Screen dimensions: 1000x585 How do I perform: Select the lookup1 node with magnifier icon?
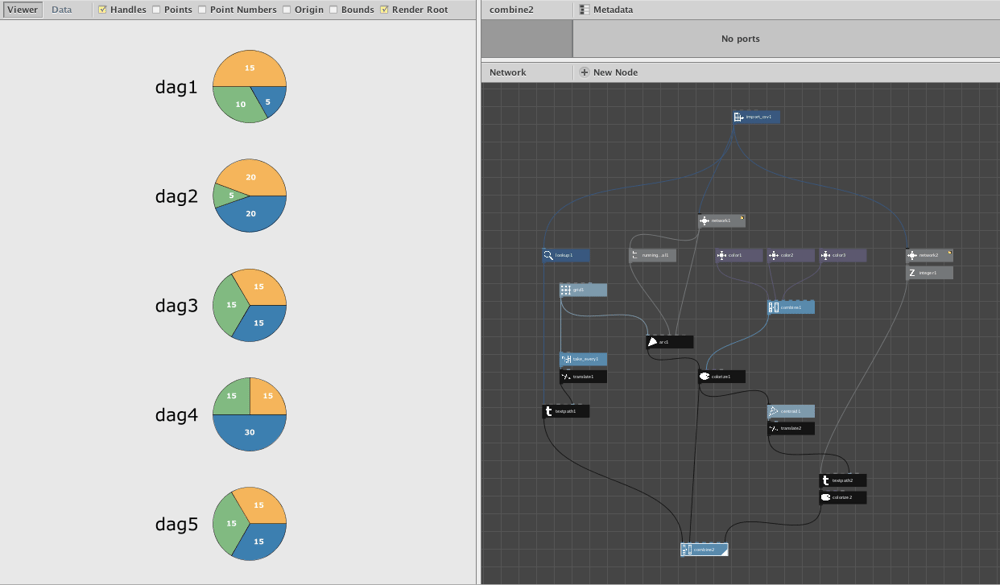[x=566, y=255]
